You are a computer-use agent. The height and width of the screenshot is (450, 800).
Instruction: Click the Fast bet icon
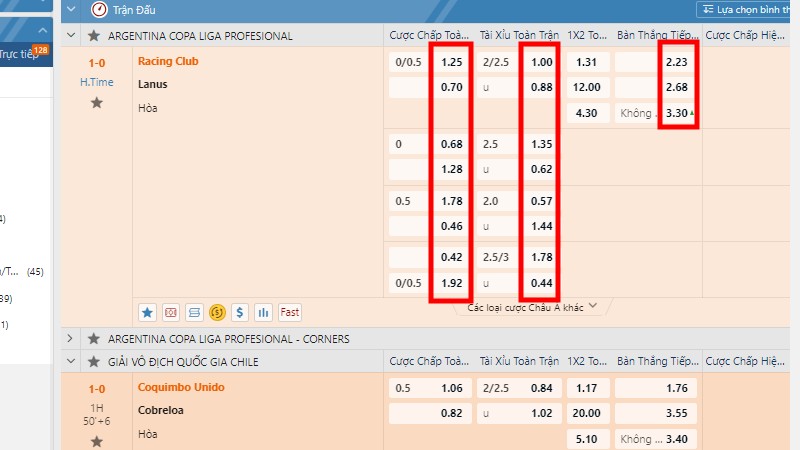tap(289, 312)
